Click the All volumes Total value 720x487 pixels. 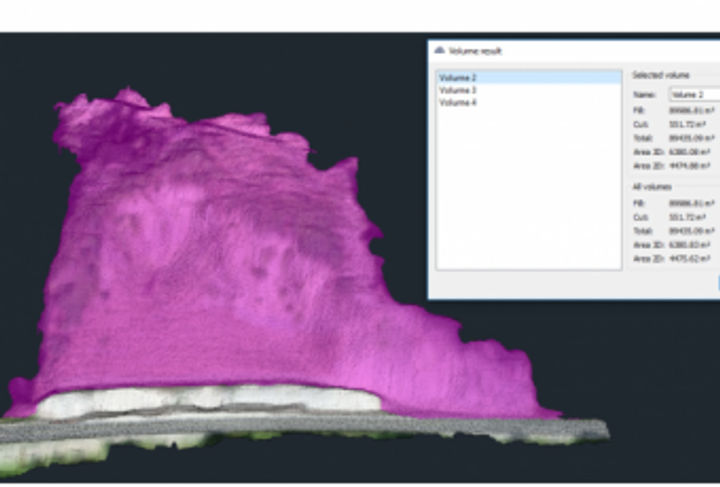pyautogui.click(x=692, y=231)
